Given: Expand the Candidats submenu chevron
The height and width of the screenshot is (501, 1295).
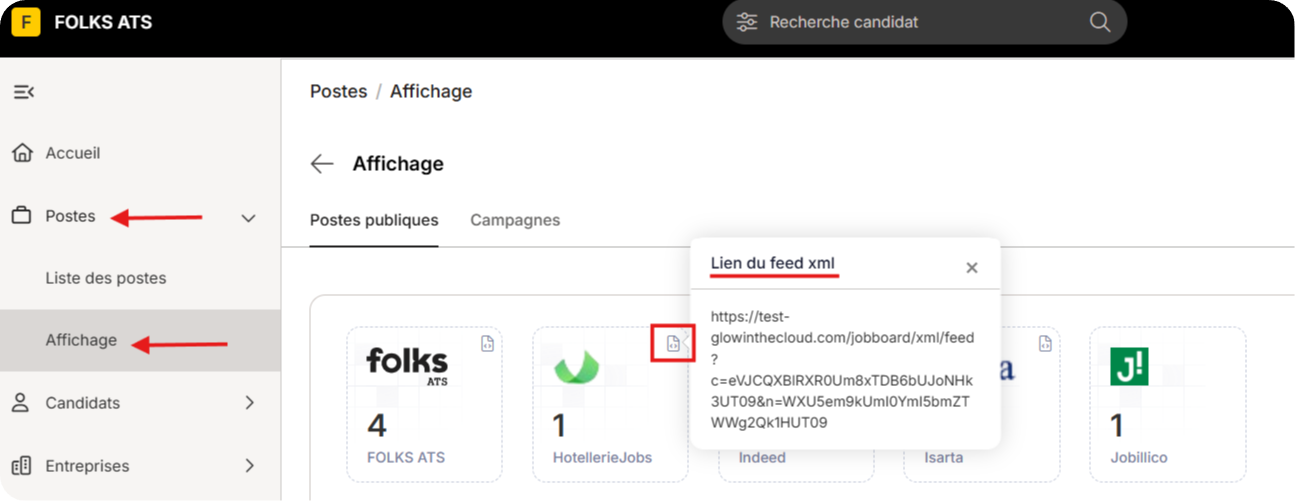Looking at the screenshot, I should [x=249, y=403].
